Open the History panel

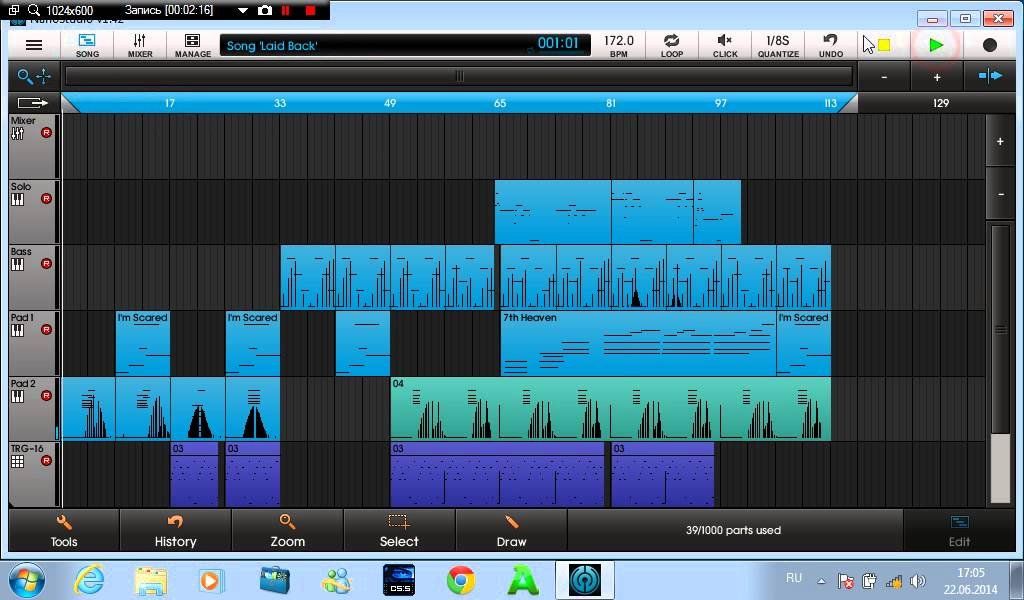pos(175,530)
